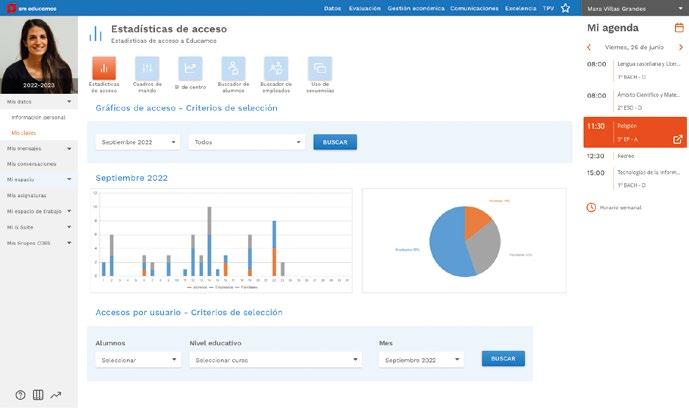Viewport: 689px width, 420px height.
Task: Open the Todos user type dropdown
Action: (247, 142)
